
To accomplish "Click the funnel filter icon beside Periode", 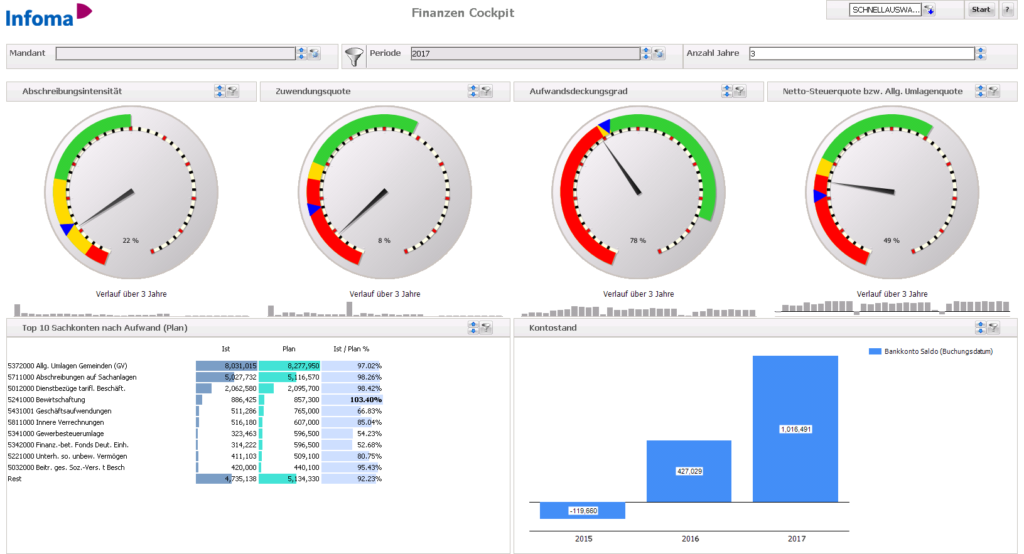I will [354, 56].
